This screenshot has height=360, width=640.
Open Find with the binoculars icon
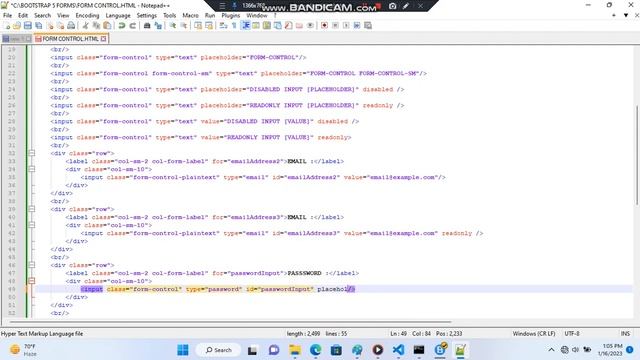coord(147,25)
